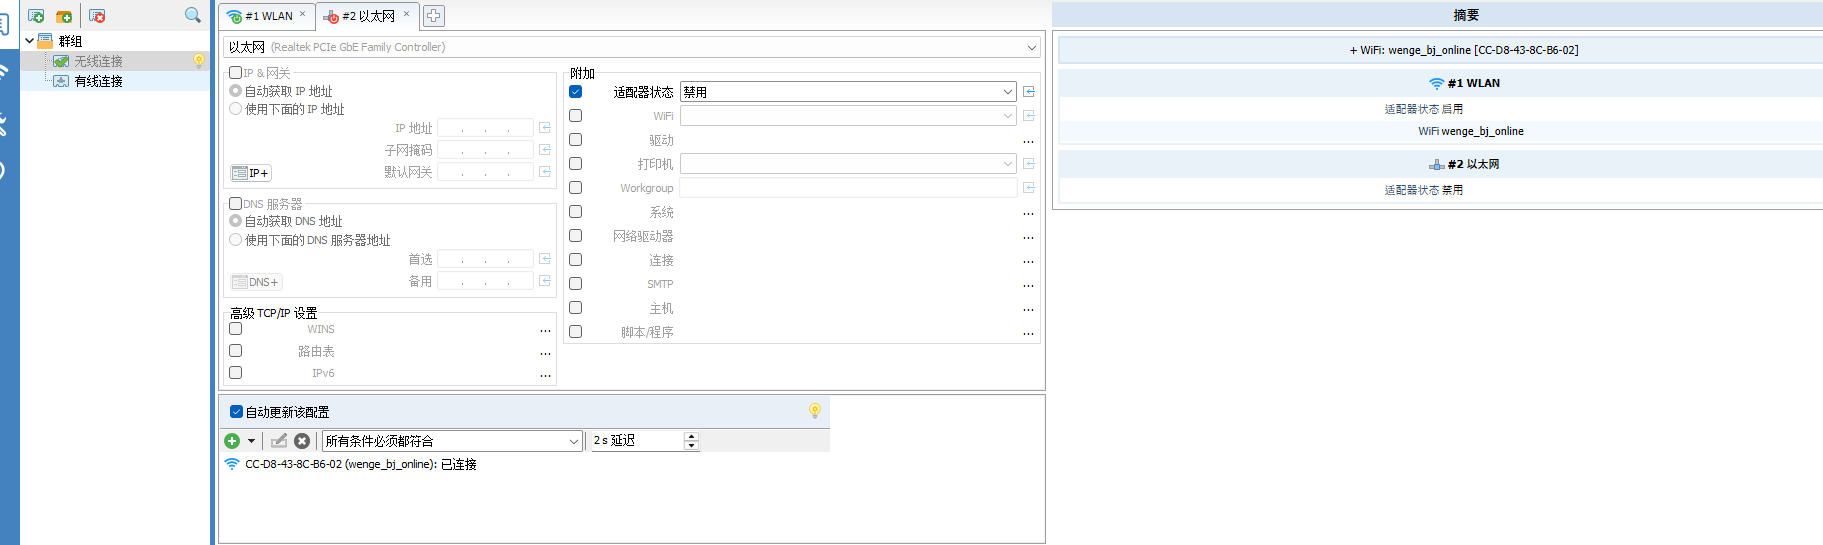Enable the IP & 网关 checkbox
Image resolution: width=1823 pixels, height=545 pixels.
click(x=235, y=72)
